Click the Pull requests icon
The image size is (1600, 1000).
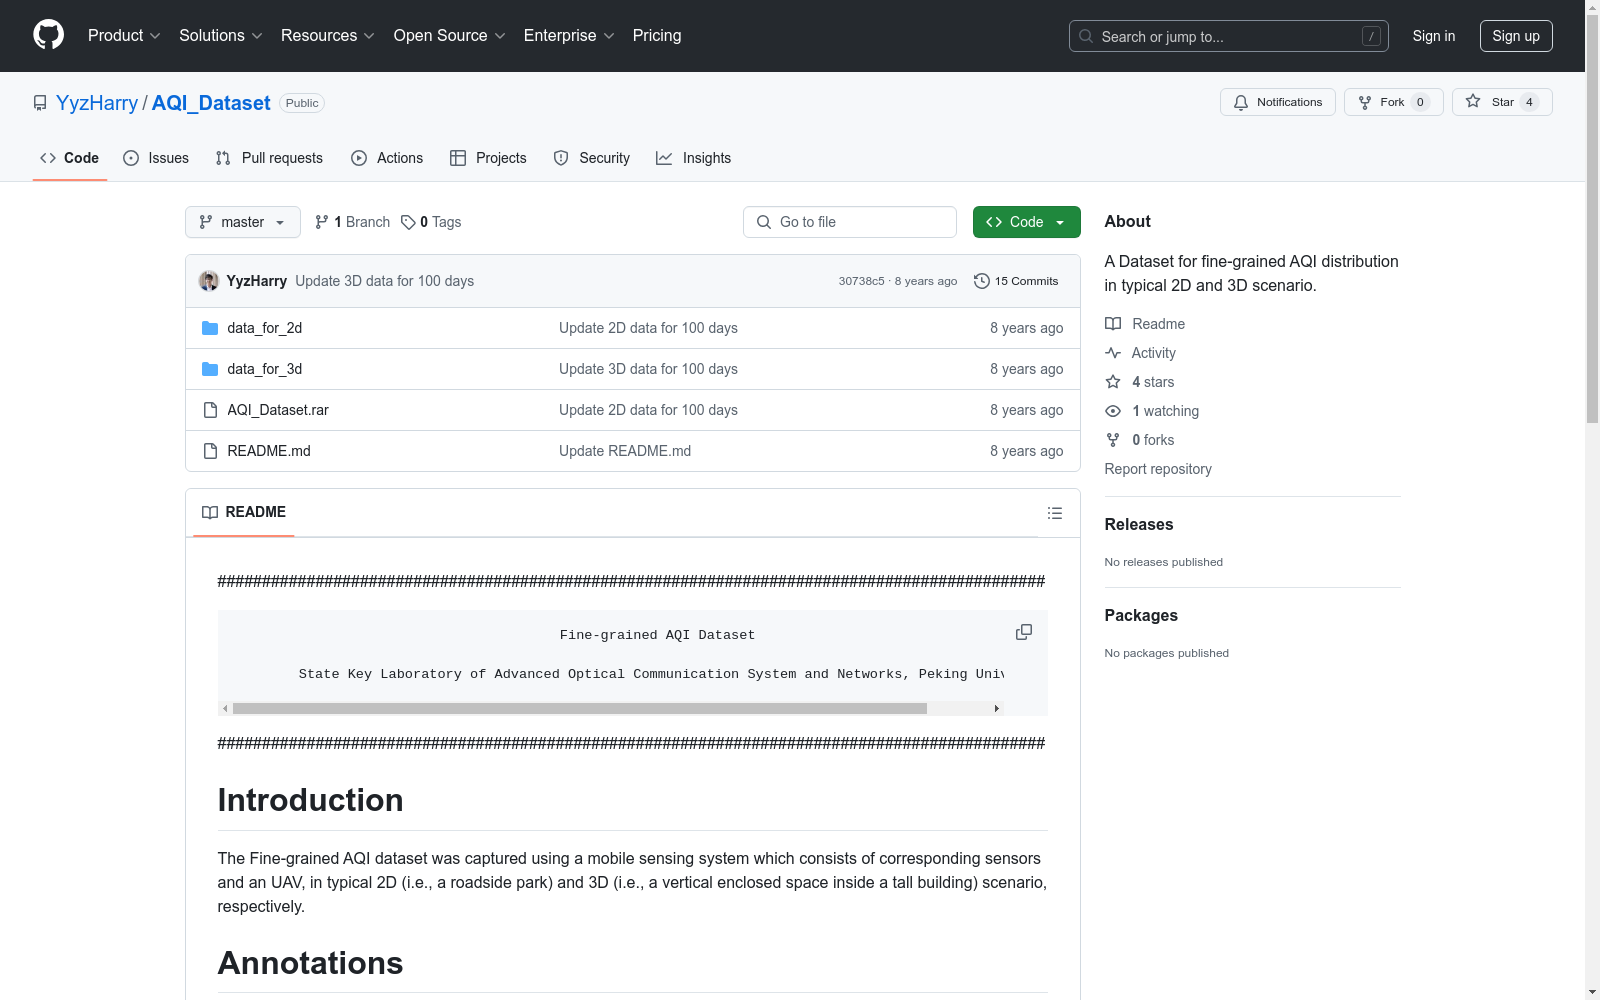point(223,158)
